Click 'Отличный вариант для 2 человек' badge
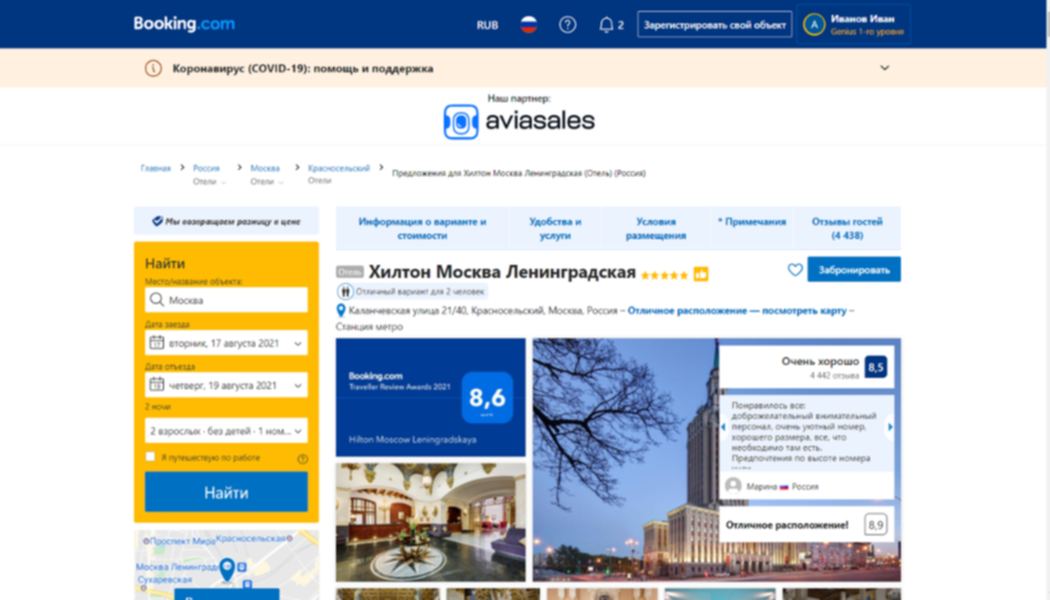 [x=412, y=291]
